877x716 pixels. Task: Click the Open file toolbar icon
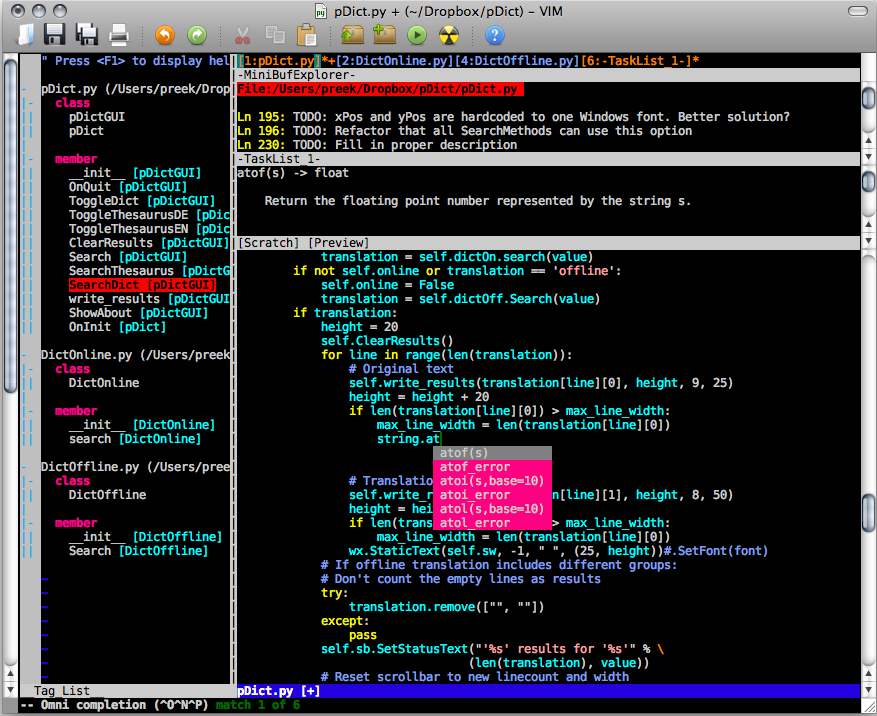coord(24,36)
